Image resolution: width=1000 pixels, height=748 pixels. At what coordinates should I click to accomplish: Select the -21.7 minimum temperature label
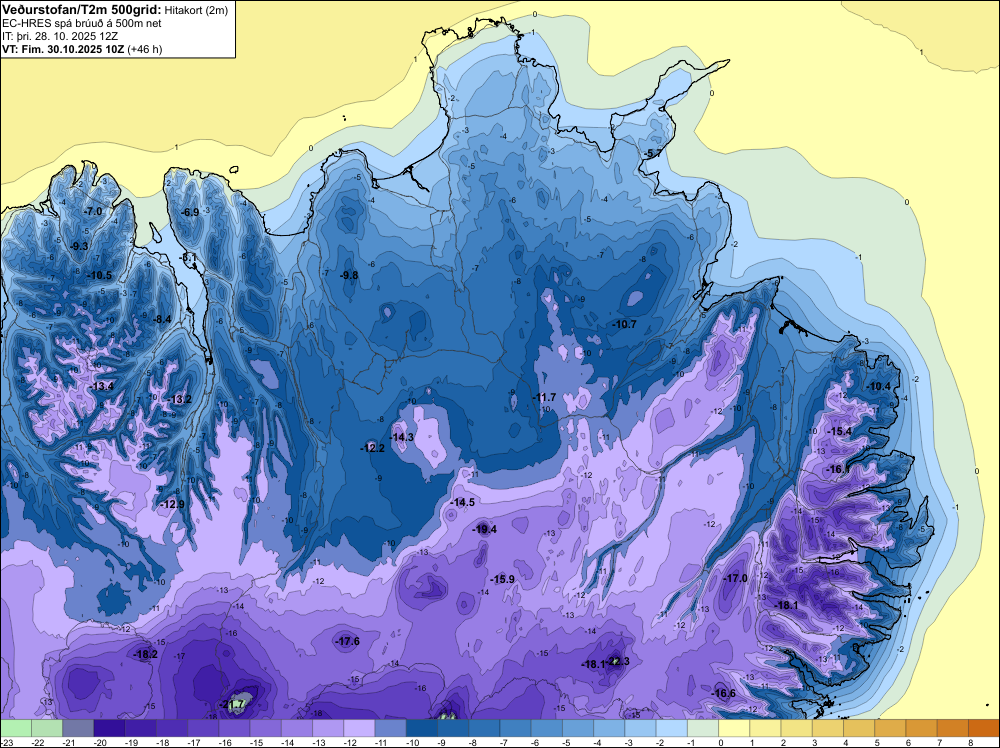click(233, 705)
